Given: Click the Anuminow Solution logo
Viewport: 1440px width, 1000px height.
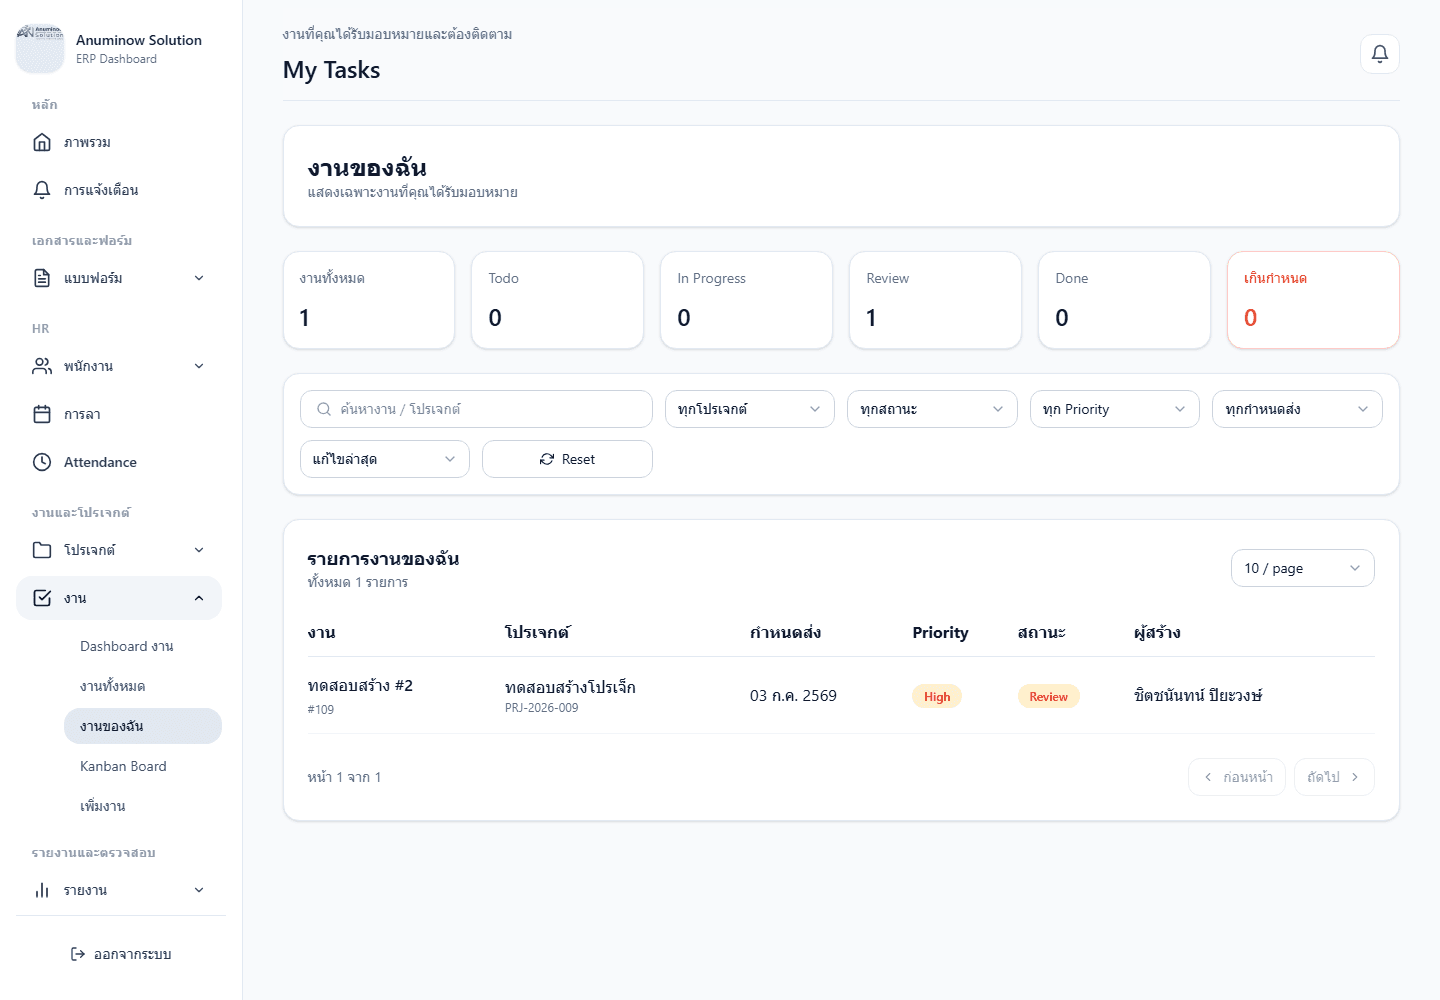Looking at the screenshot, I should [x=40, y=48].
